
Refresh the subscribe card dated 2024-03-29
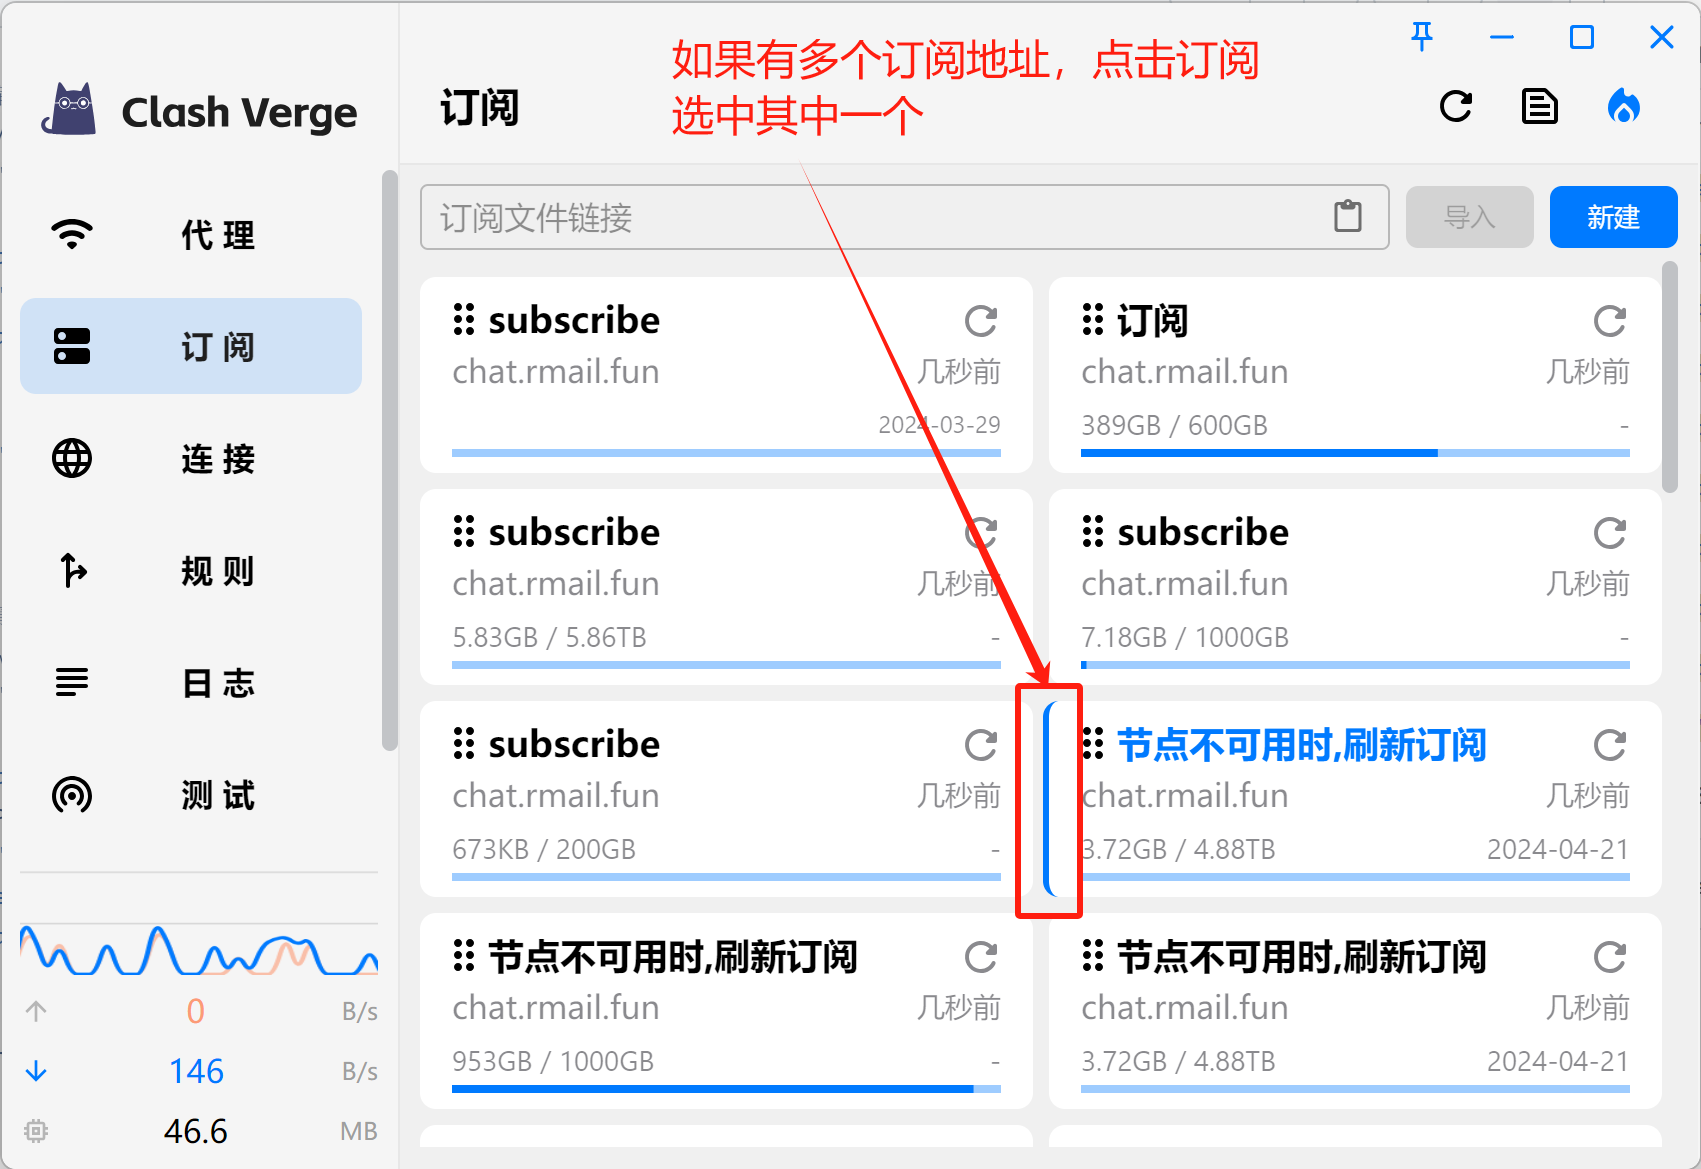pos(981,321)
